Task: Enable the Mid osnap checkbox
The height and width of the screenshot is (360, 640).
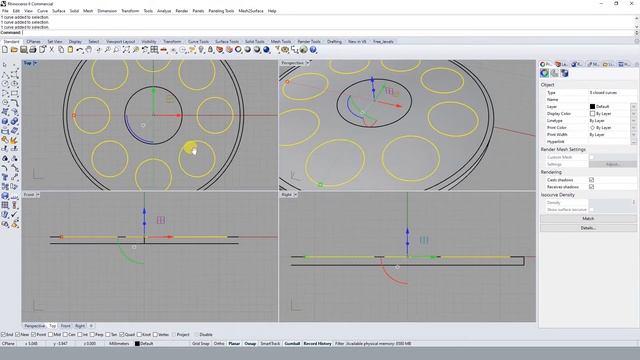Action: point(50,335)
